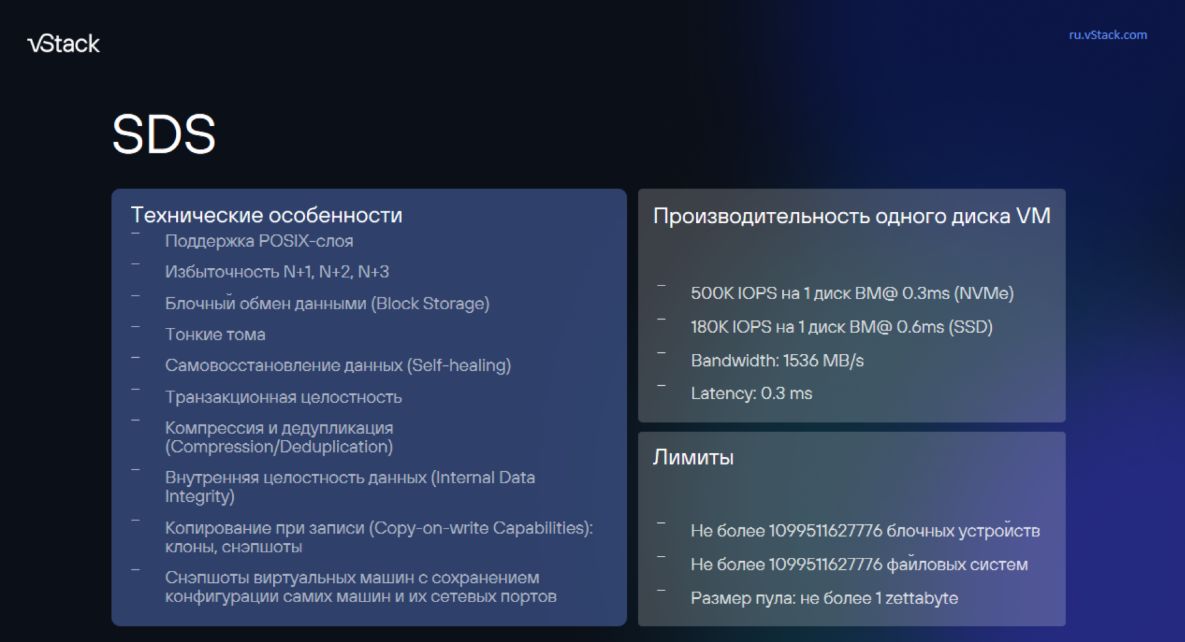Click 'Bandwidth: 1536 MB/s' line
1185x642 pixels.
tap(777, 360)
